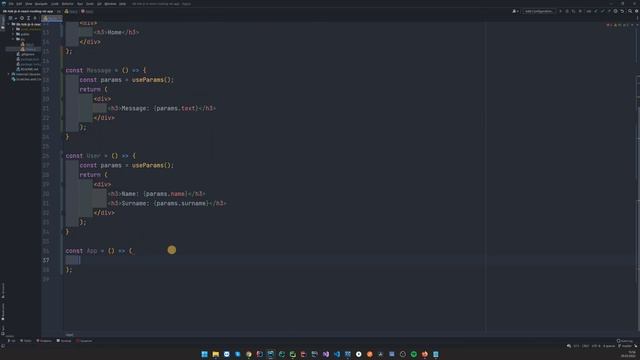The width and height of the screenshot is (640, 360).
Task: Select README.md in project tree
Action: point(27,69)
